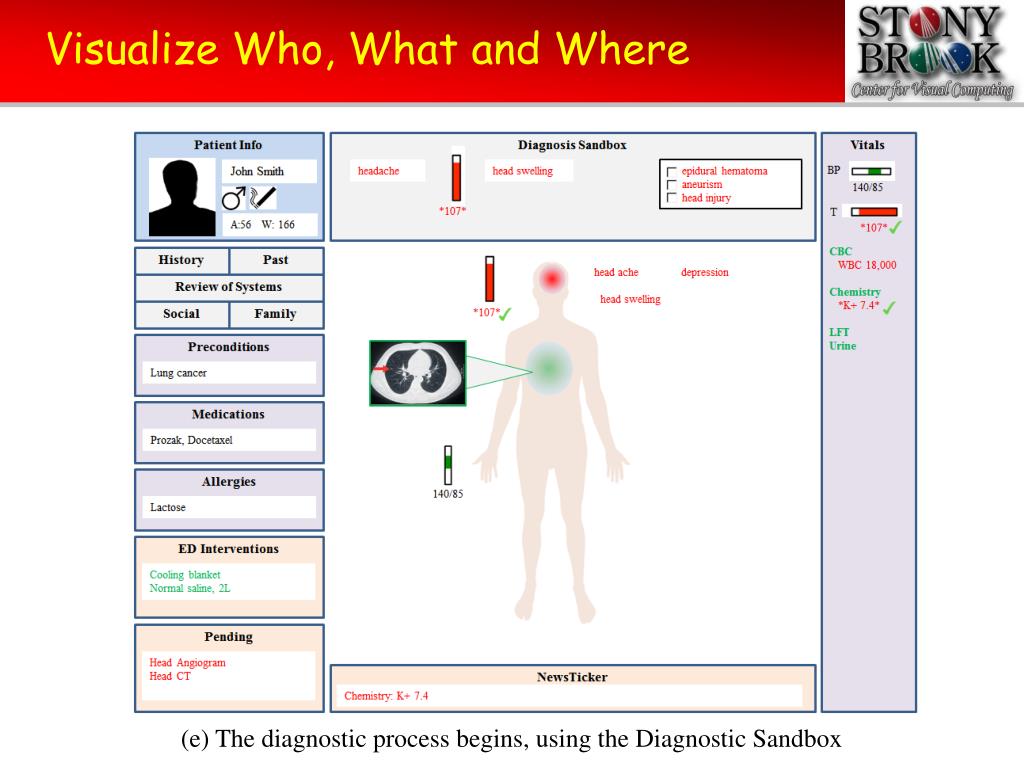Click the Lung cancer precondition entry

(x=229, y=373)
